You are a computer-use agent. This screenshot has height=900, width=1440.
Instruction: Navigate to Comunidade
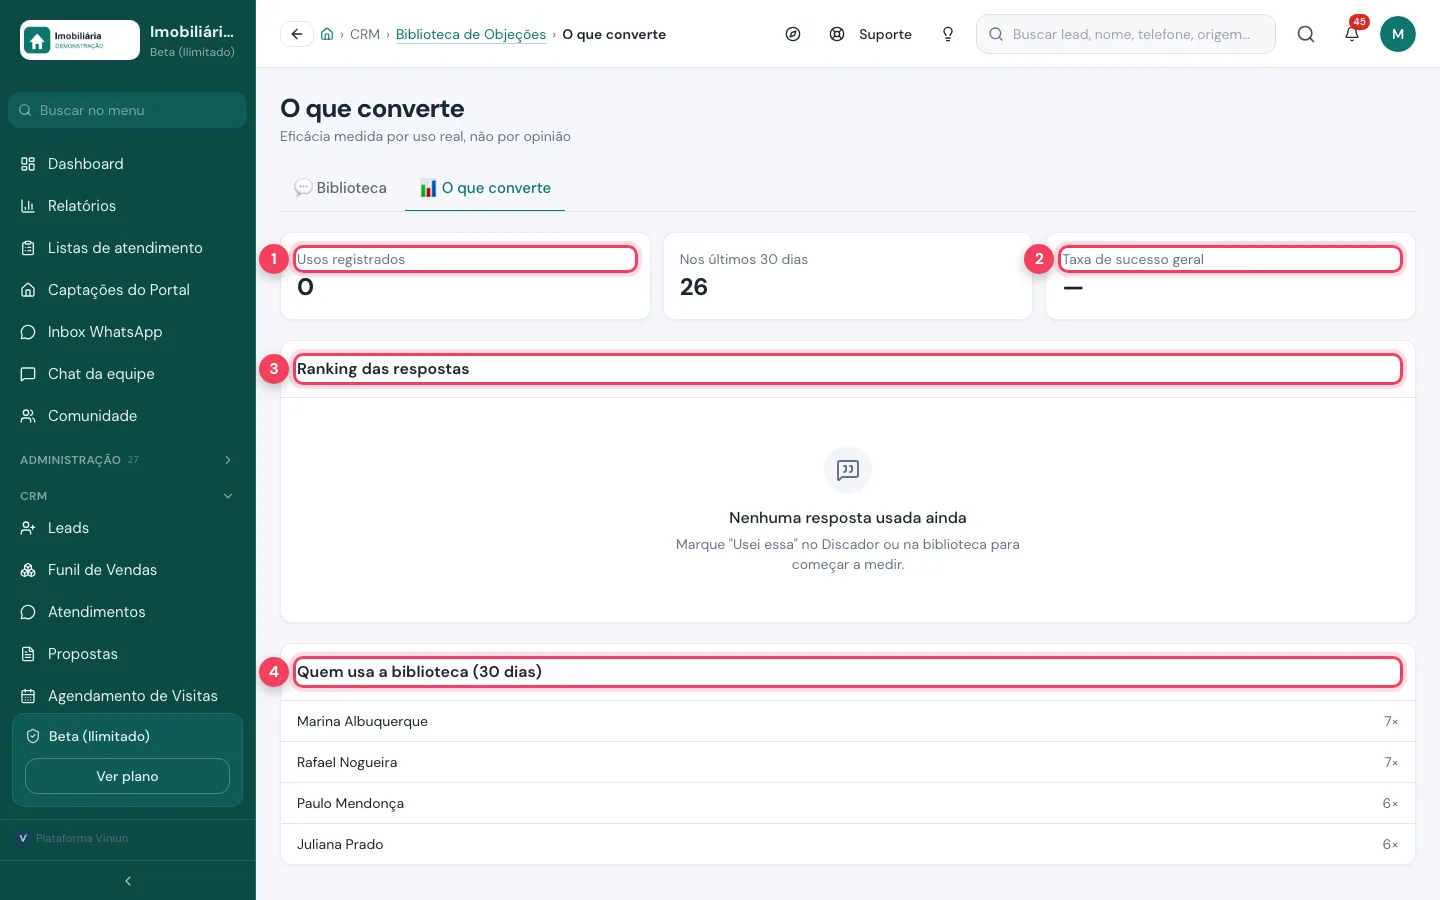click(x=127, y=416)
